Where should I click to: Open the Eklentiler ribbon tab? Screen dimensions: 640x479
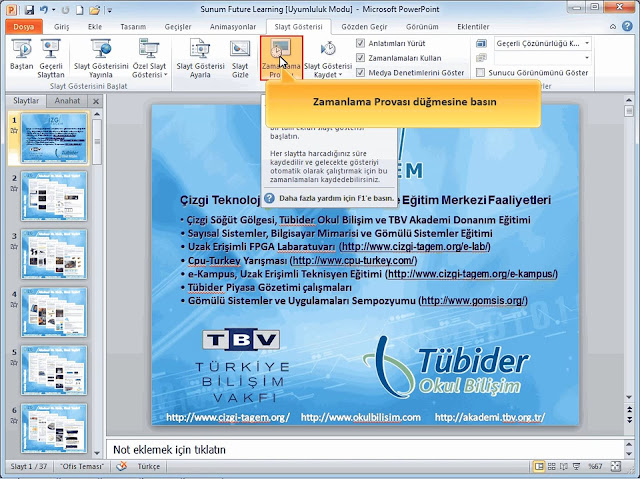click(473, 27)
